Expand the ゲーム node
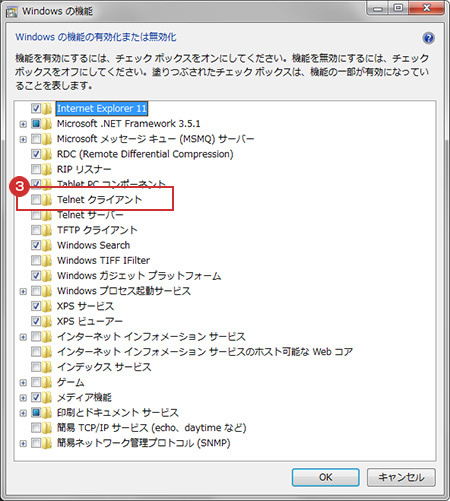 click(23, 383)
